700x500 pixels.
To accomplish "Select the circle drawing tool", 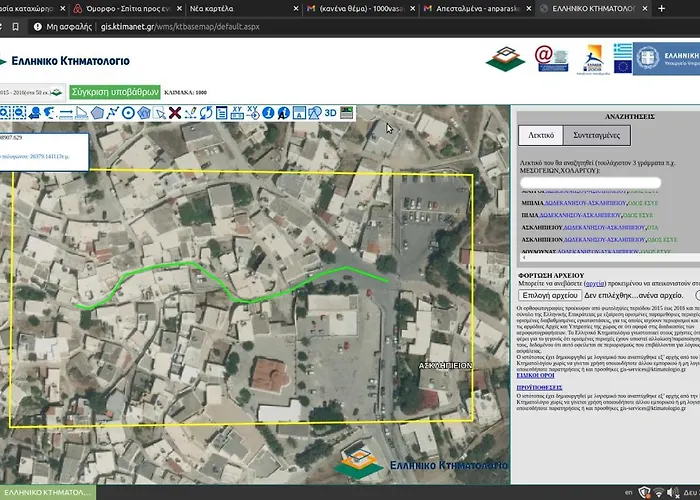I will pyautogui.click(x=129, y=112).
